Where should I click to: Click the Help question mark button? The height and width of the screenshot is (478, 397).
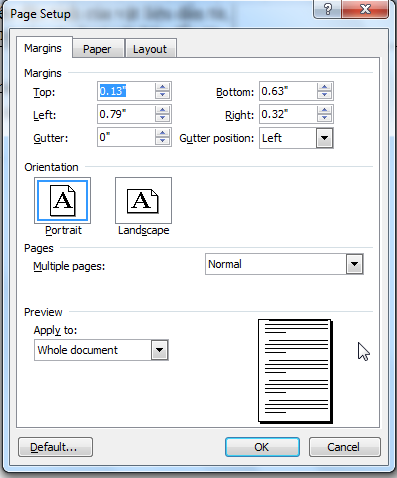click(327, 9)
